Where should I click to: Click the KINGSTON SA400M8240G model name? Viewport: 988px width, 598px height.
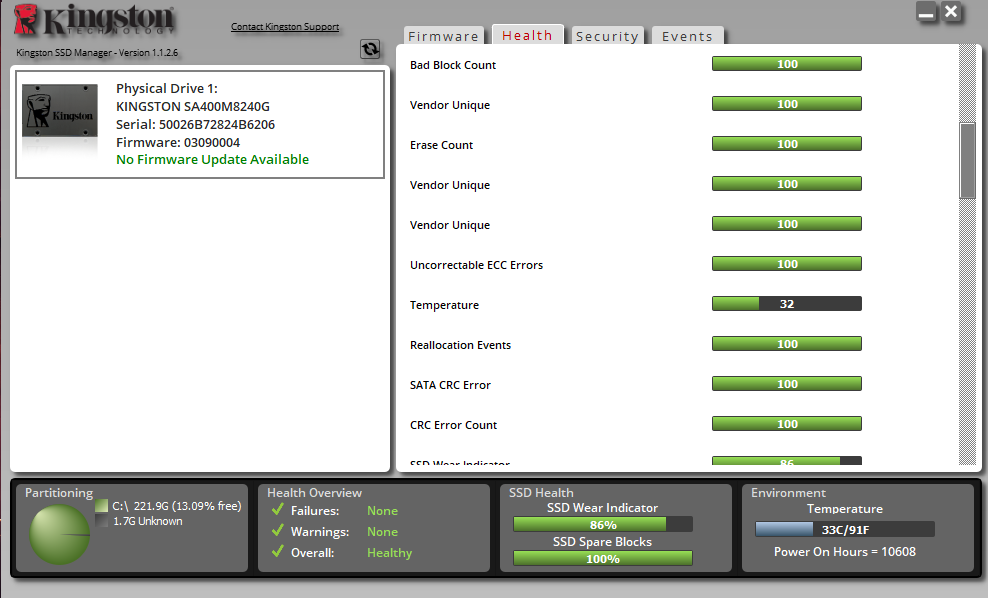(193, 106)
